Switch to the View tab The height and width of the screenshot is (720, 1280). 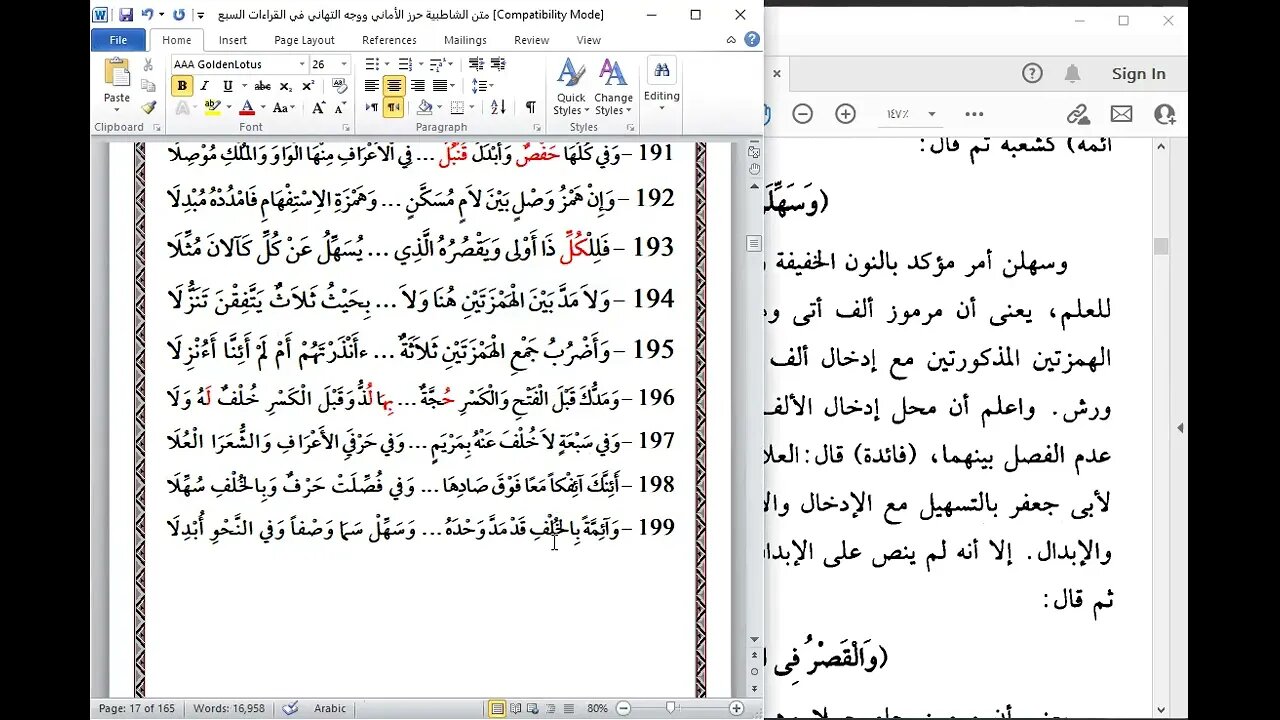pos(589,40)
